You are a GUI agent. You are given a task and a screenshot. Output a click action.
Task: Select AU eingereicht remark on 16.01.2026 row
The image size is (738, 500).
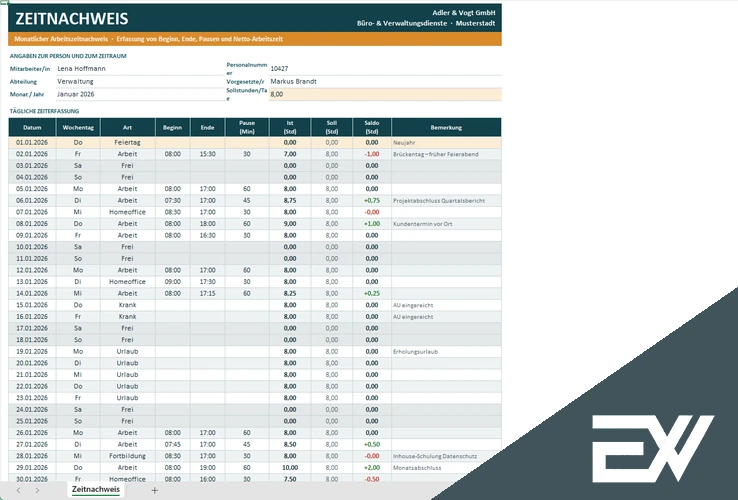tap(446, 316)
